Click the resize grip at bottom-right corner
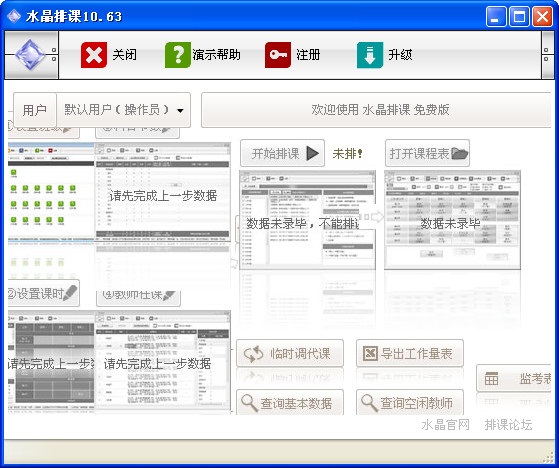This screenshot has height=468, width=559. coord(549,458)
